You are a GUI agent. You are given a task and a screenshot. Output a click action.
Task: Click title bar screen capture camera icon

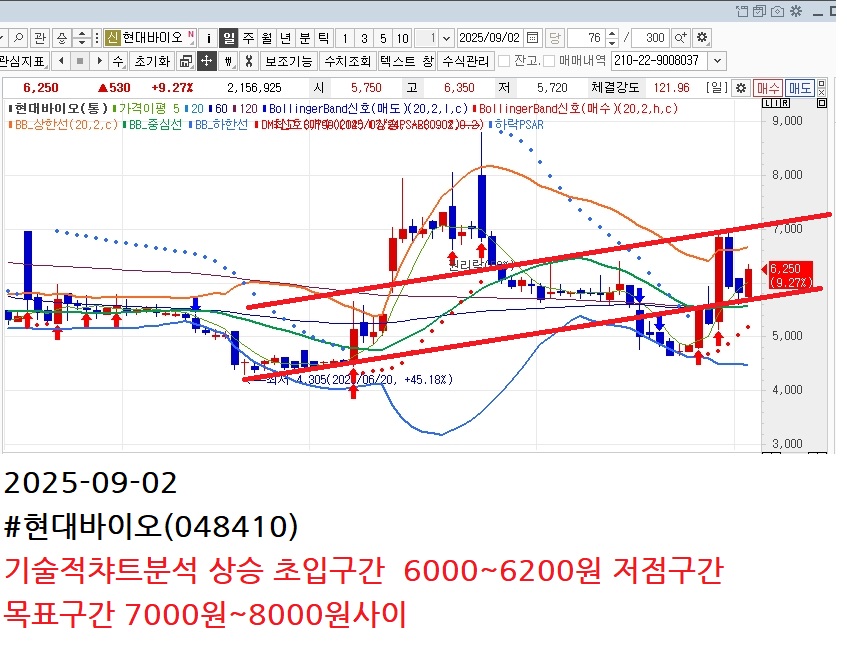(777, 11)
